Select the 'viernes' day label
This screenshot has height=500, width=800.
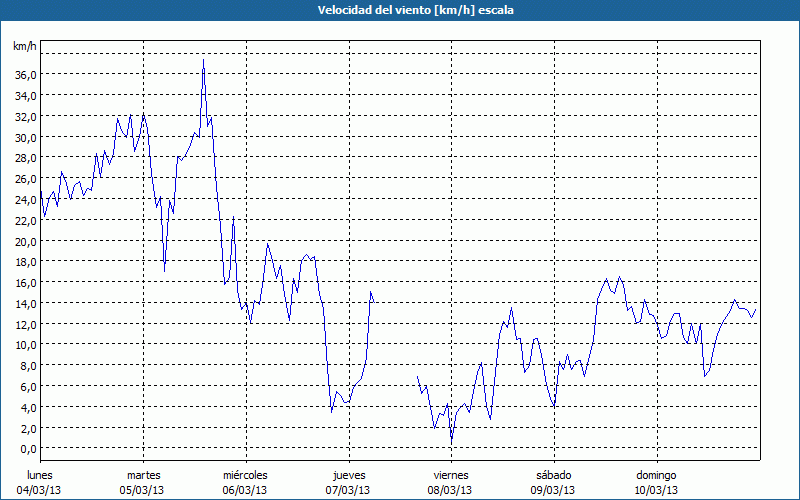[450, 475]
